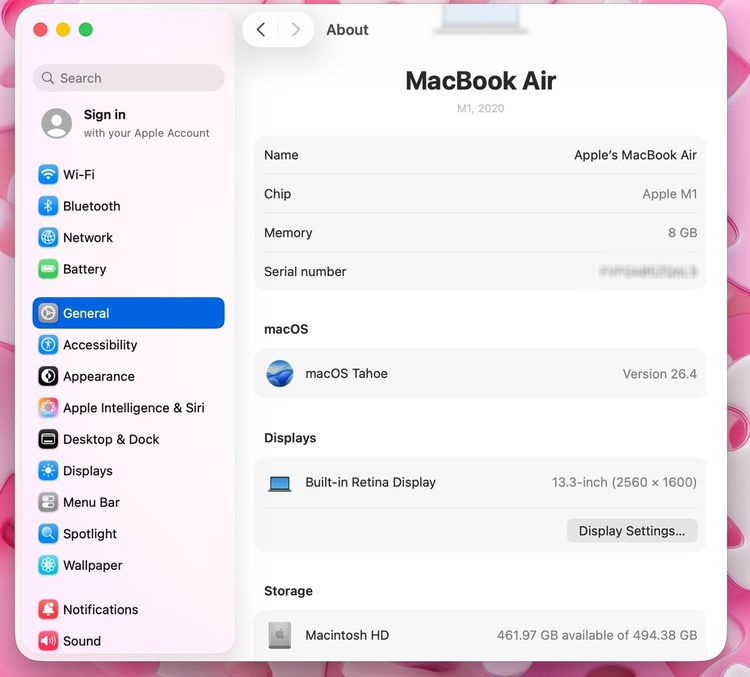Go forward with the right chevron
This screenshot has width=750, height=677.
tap(296, 30)
